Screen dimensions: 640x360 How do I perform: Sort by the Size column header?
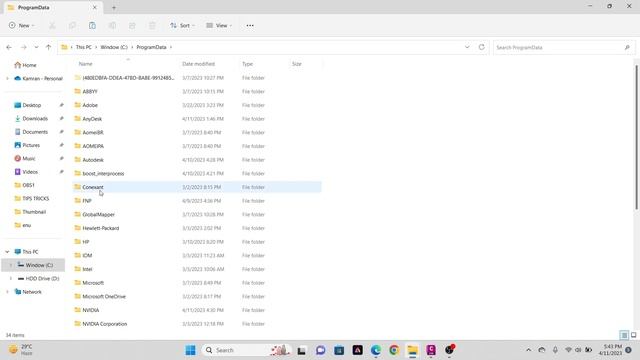point(297,64)
